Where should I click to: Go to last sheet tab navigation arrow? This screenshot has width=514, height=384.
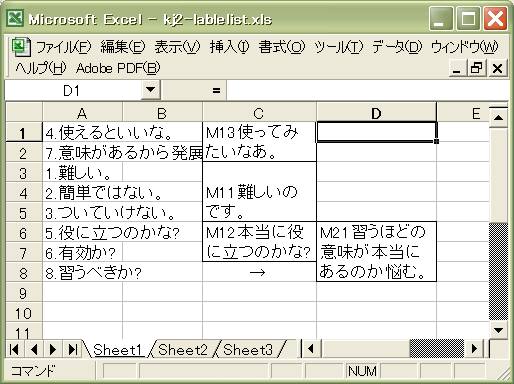(x=73, y=349)
